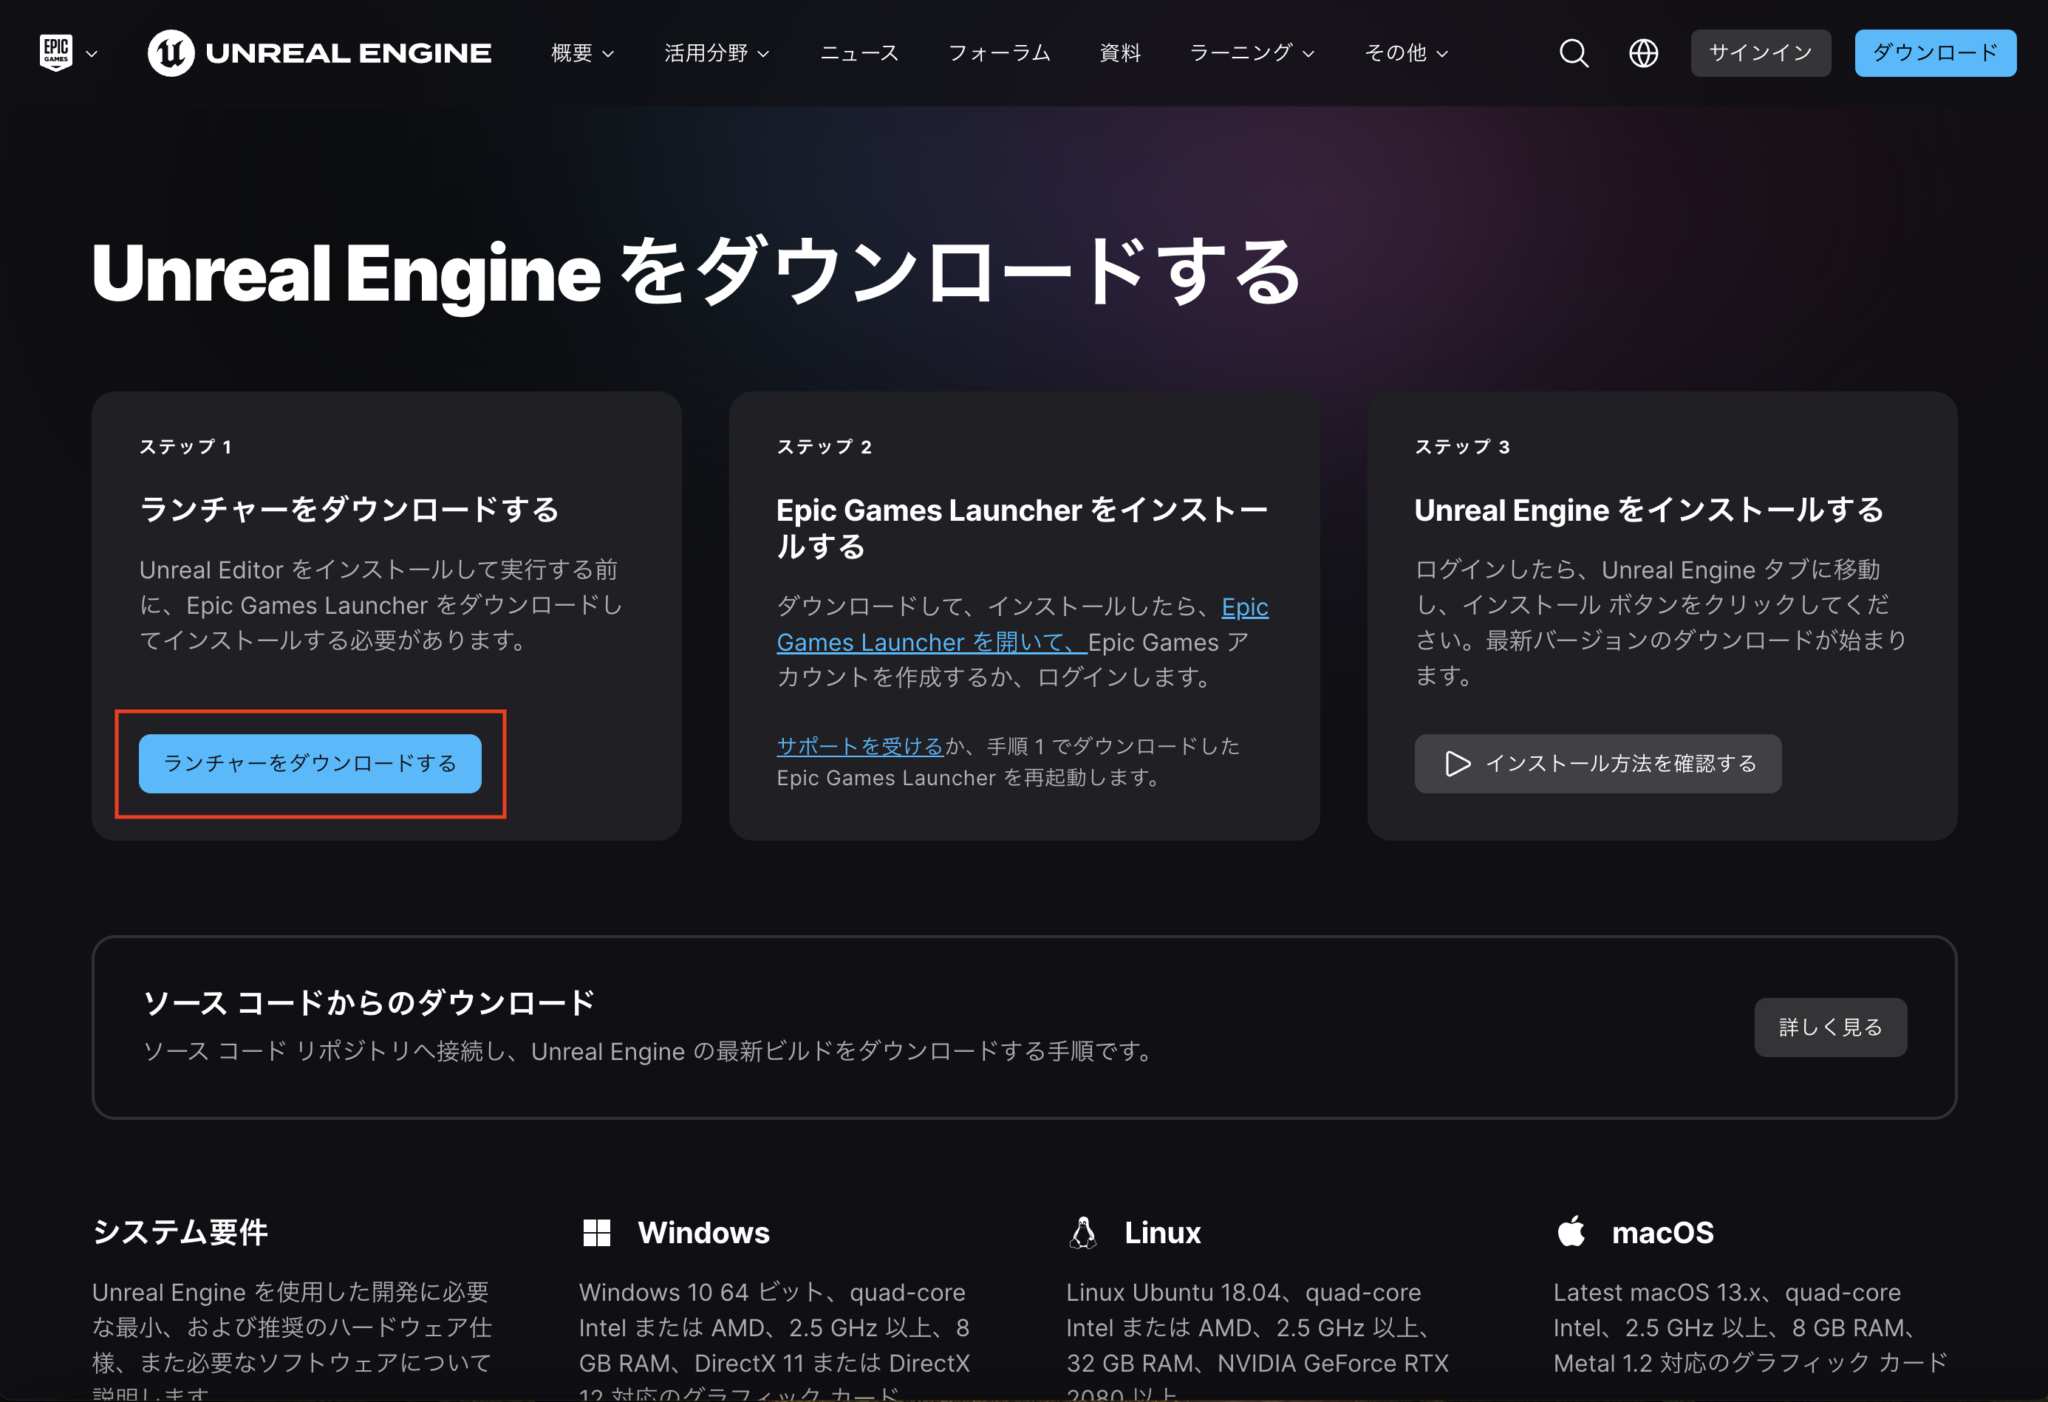Screen dimensions: 2048x1402
Task: Expand the Epic Games logo chevron
Action: pos(92,53)
